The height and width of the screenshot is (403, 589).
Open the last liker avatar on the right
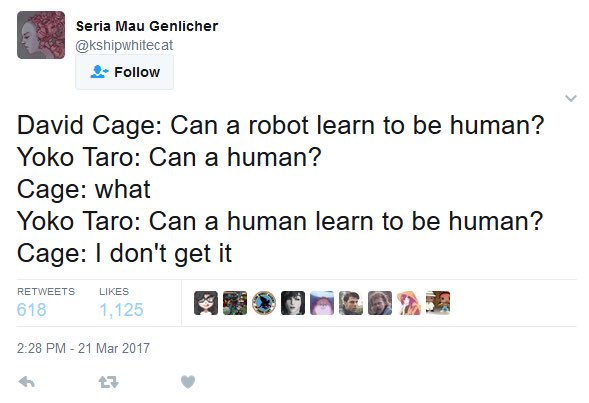[438, 303]
